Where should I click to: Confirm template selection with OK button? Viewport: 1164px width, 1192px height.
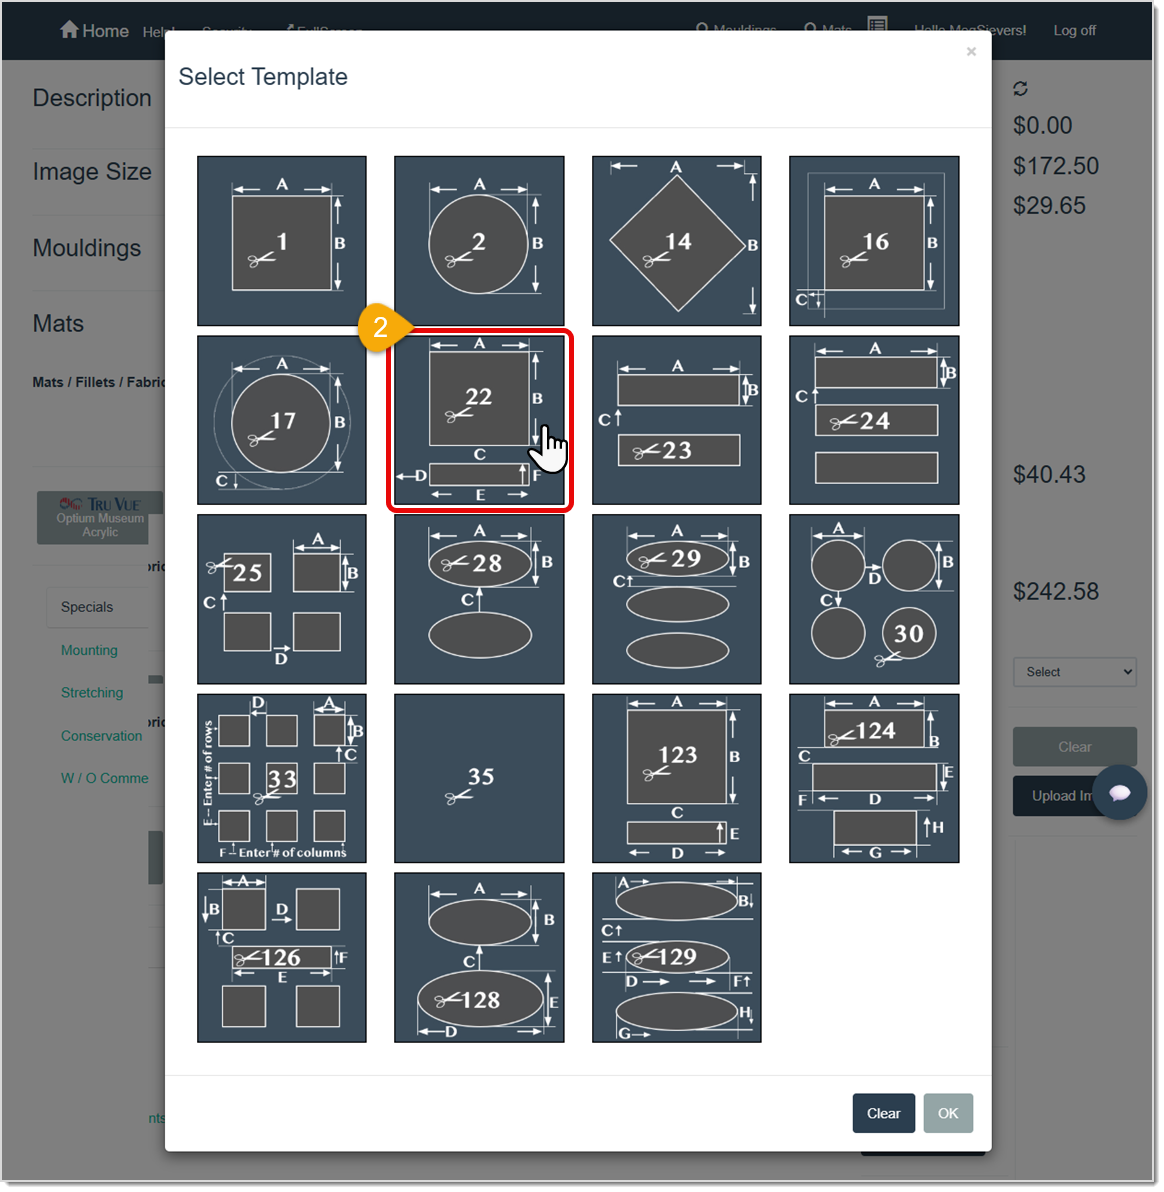[947, 1113]
